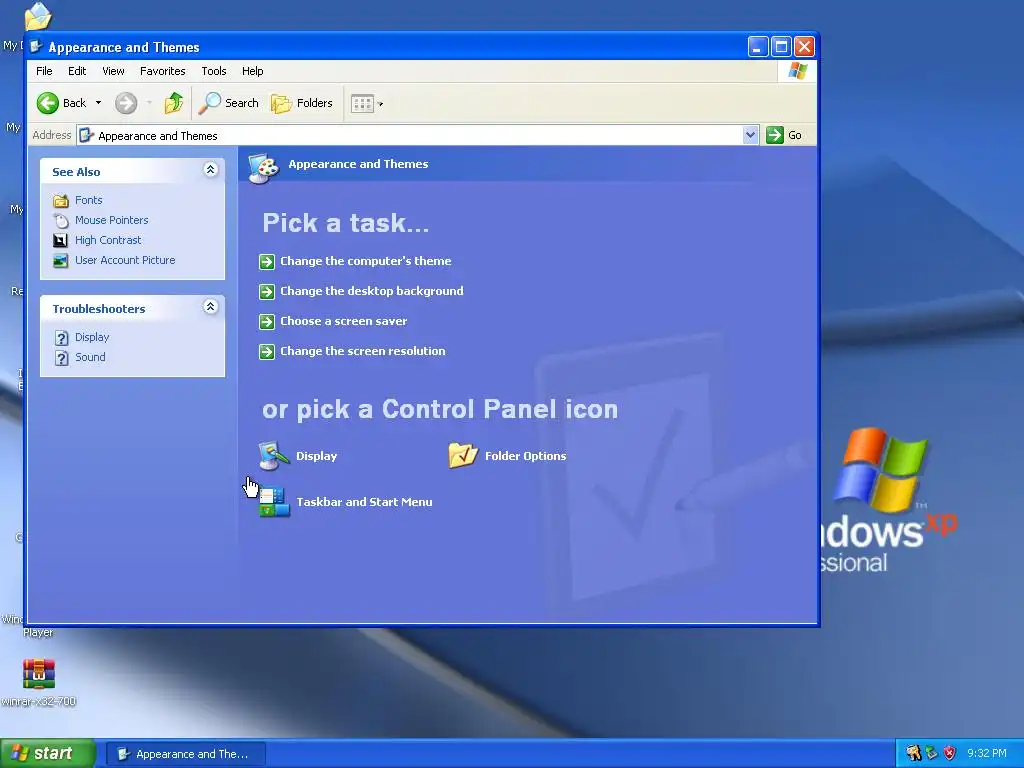The image size is (1024, 768).
Task: Click the middle system tray icon
Action: pyautogui.click(x=931, y=753)
